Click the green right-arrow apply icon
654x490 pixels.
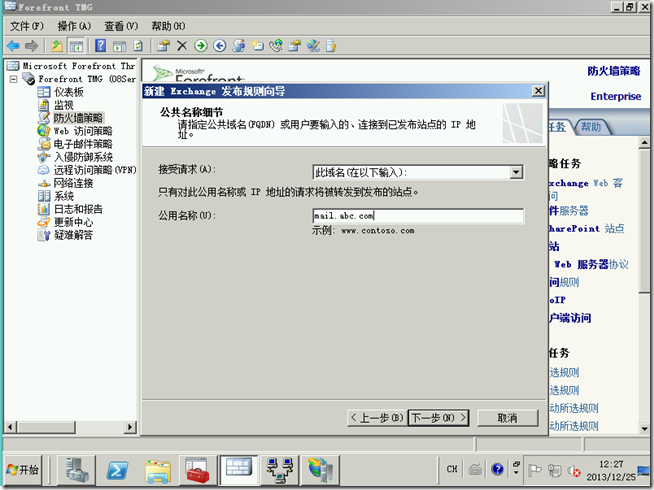point(201,45)
